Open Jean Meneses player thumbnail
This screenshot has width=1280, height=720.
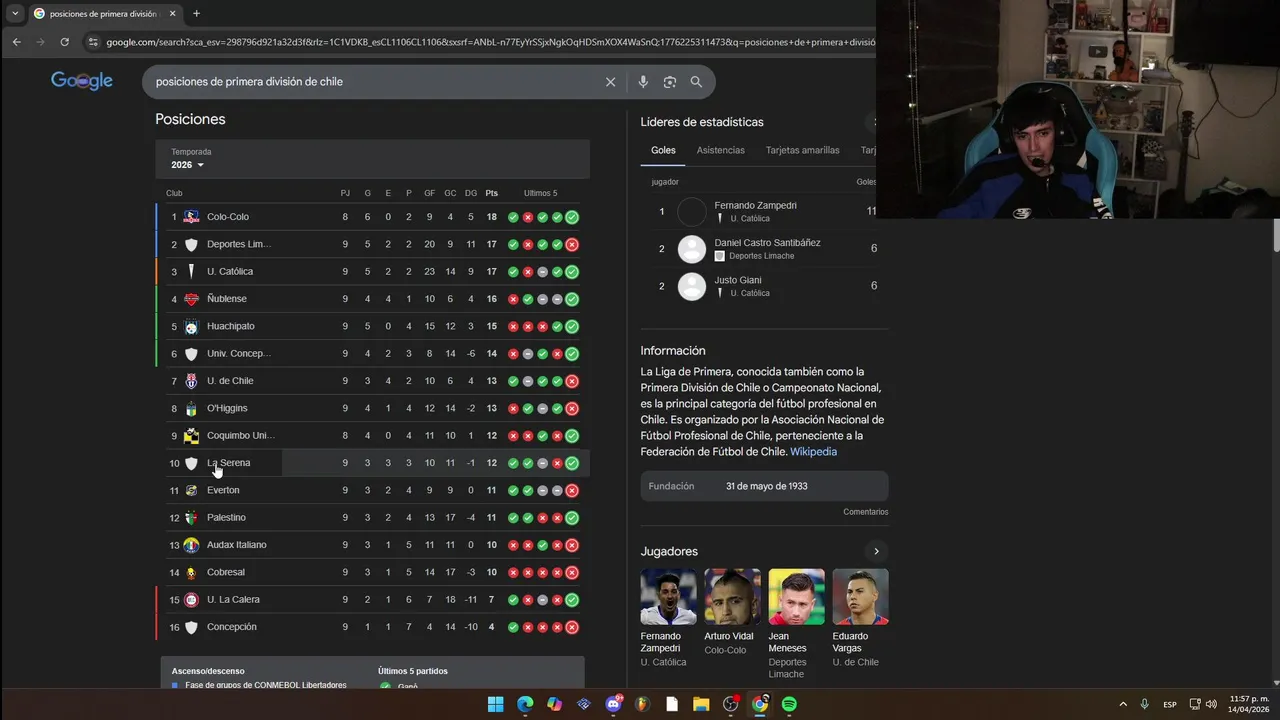(x=796, y=597)
